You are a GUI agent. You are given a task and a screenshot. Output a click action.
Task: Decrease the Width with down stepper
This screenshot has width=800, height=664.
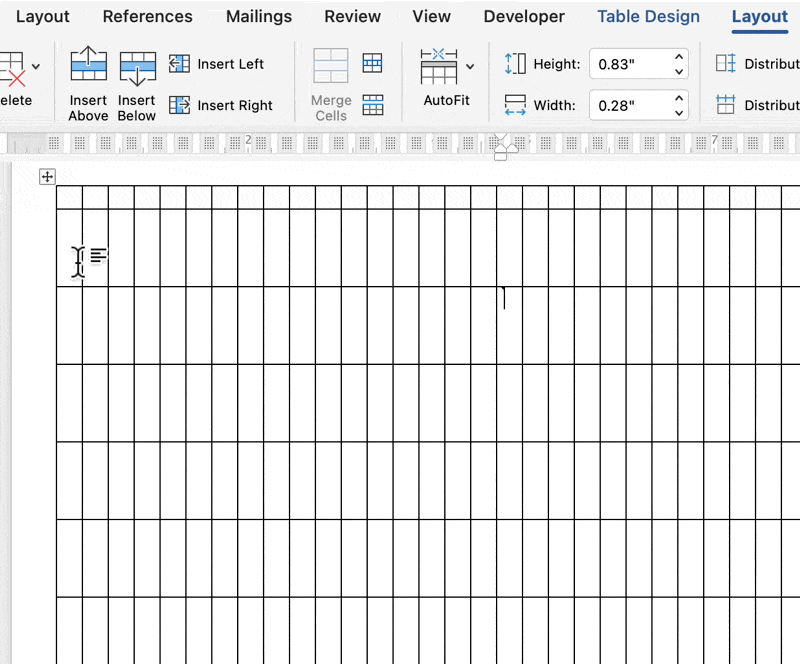coord(679,113)
